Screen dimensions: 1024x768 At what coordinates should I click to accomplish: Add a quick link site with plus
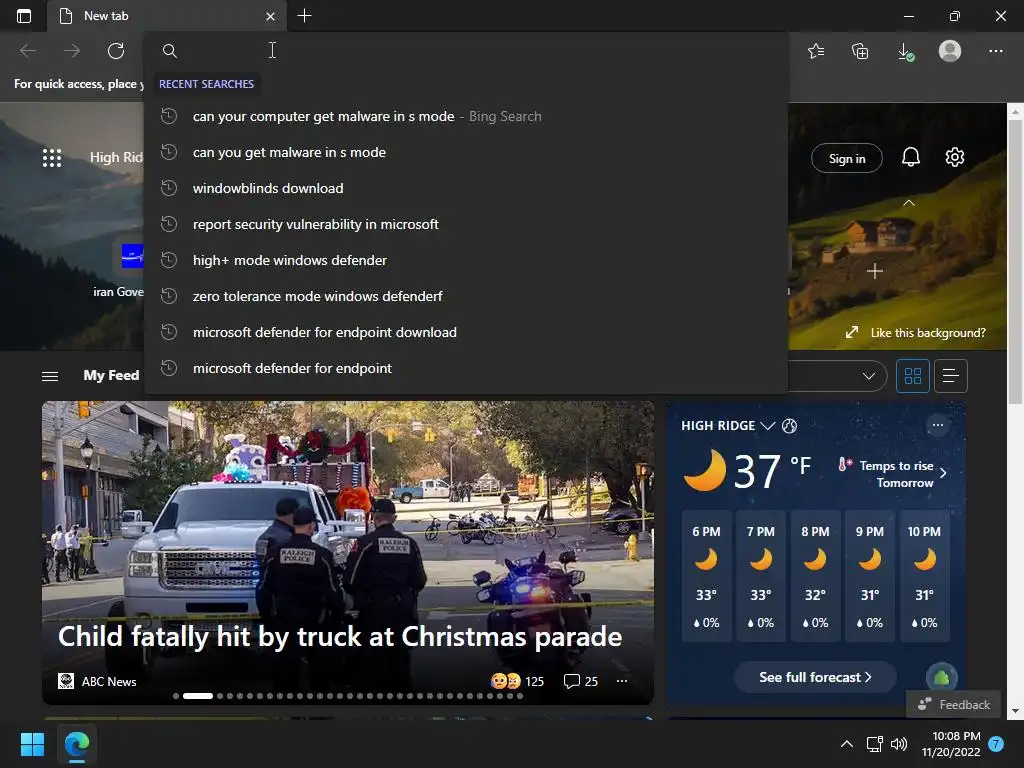click(x=875, y=271)
